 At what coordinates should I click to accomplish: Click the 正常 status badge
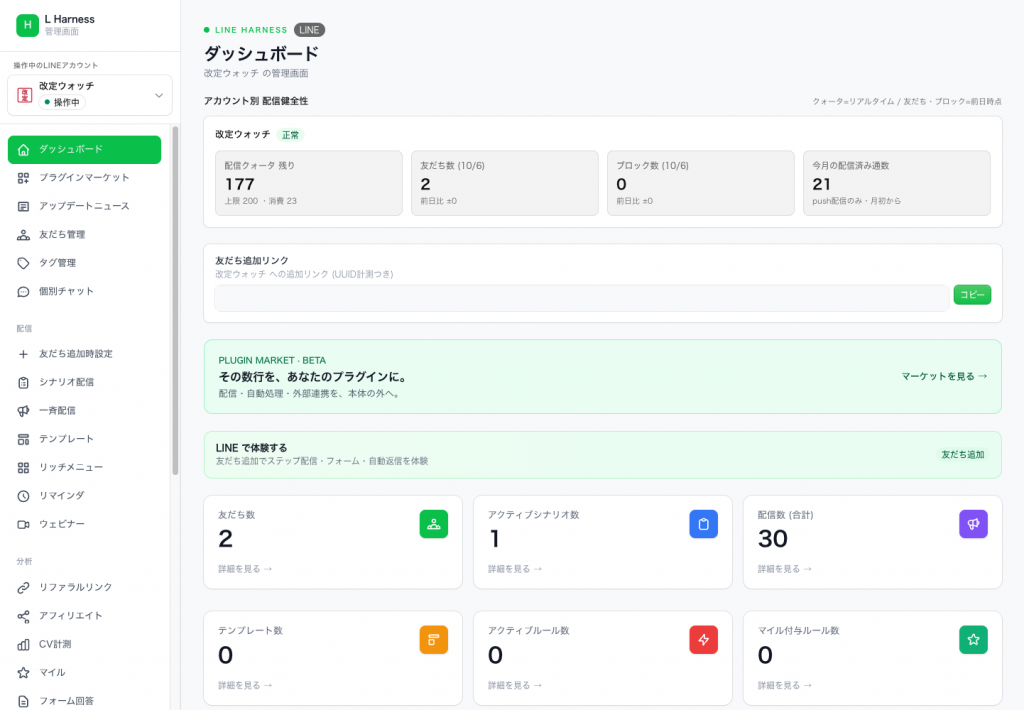(x=290, y=135)
